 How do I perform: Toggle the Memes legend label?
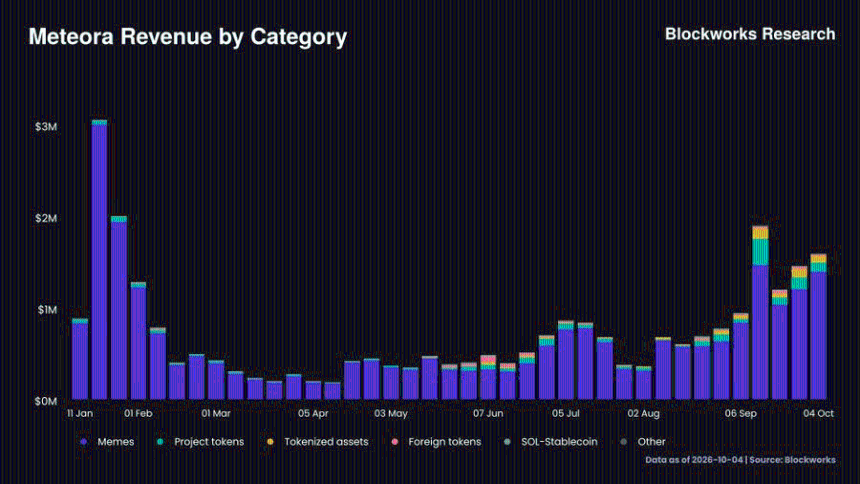click(x=116, y=442)
